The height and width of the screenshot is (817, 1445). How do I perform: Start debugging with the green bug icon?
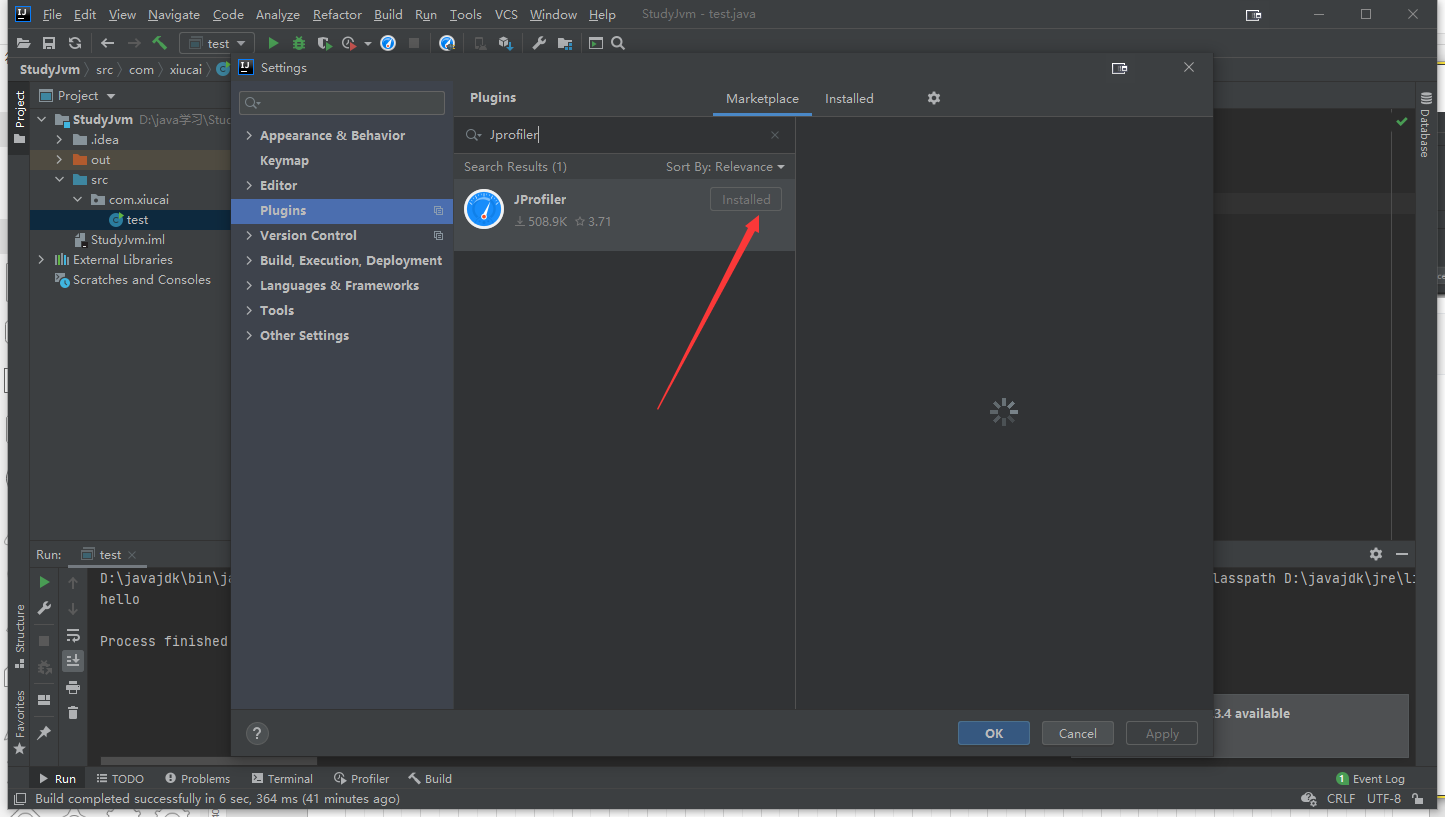[299, 43]
